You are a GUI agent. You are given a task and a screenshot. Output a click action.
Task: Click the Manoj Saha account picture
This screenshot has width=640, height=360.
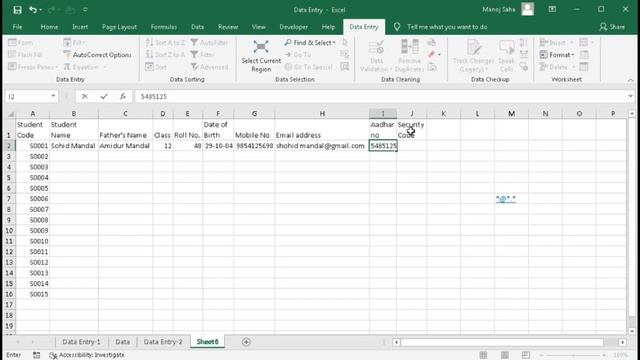527,9
